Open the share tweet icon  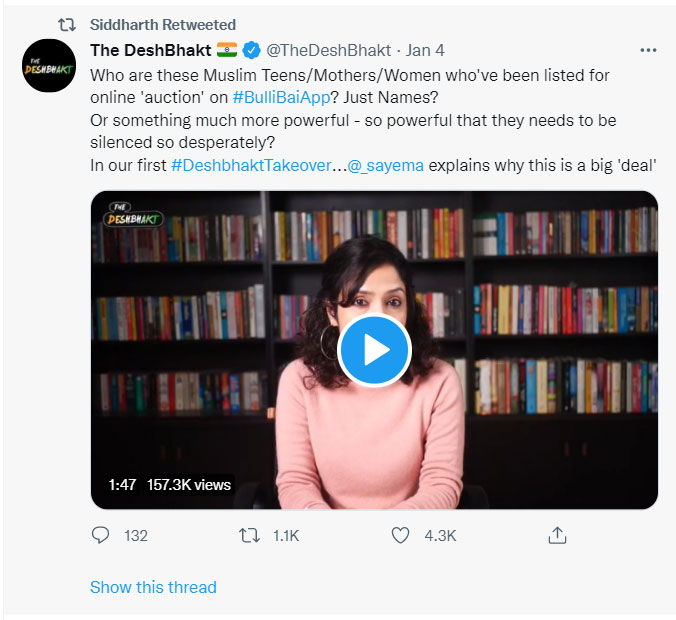[557, 536]
